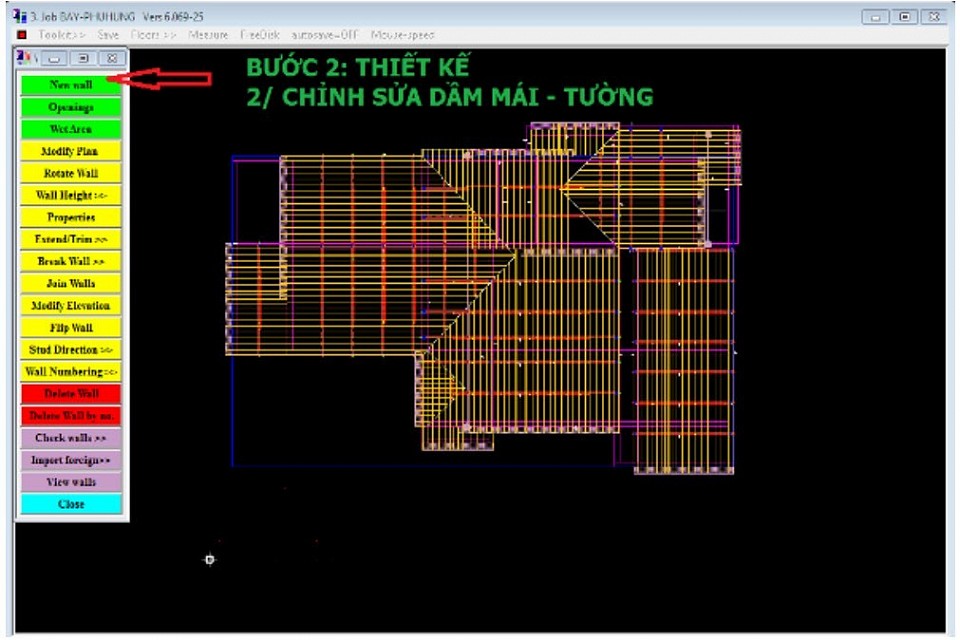Maximize the floating wall tools panel
This screenshot has width=960, height=640.
pos(85,59)
